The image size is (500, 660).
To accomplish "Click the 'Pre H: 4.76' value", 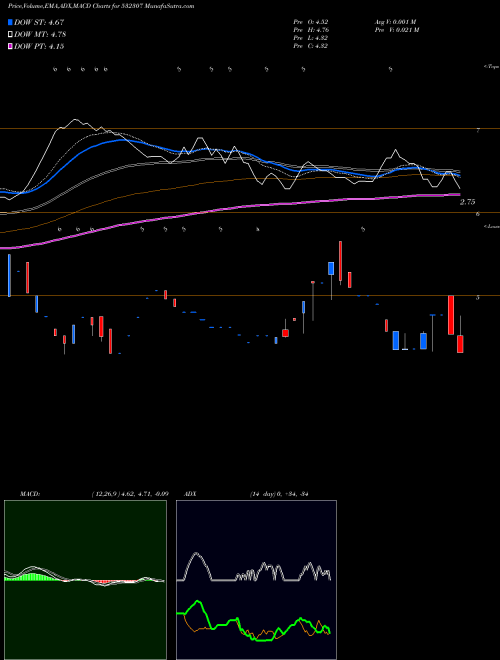I will click(x=311, y=30).
